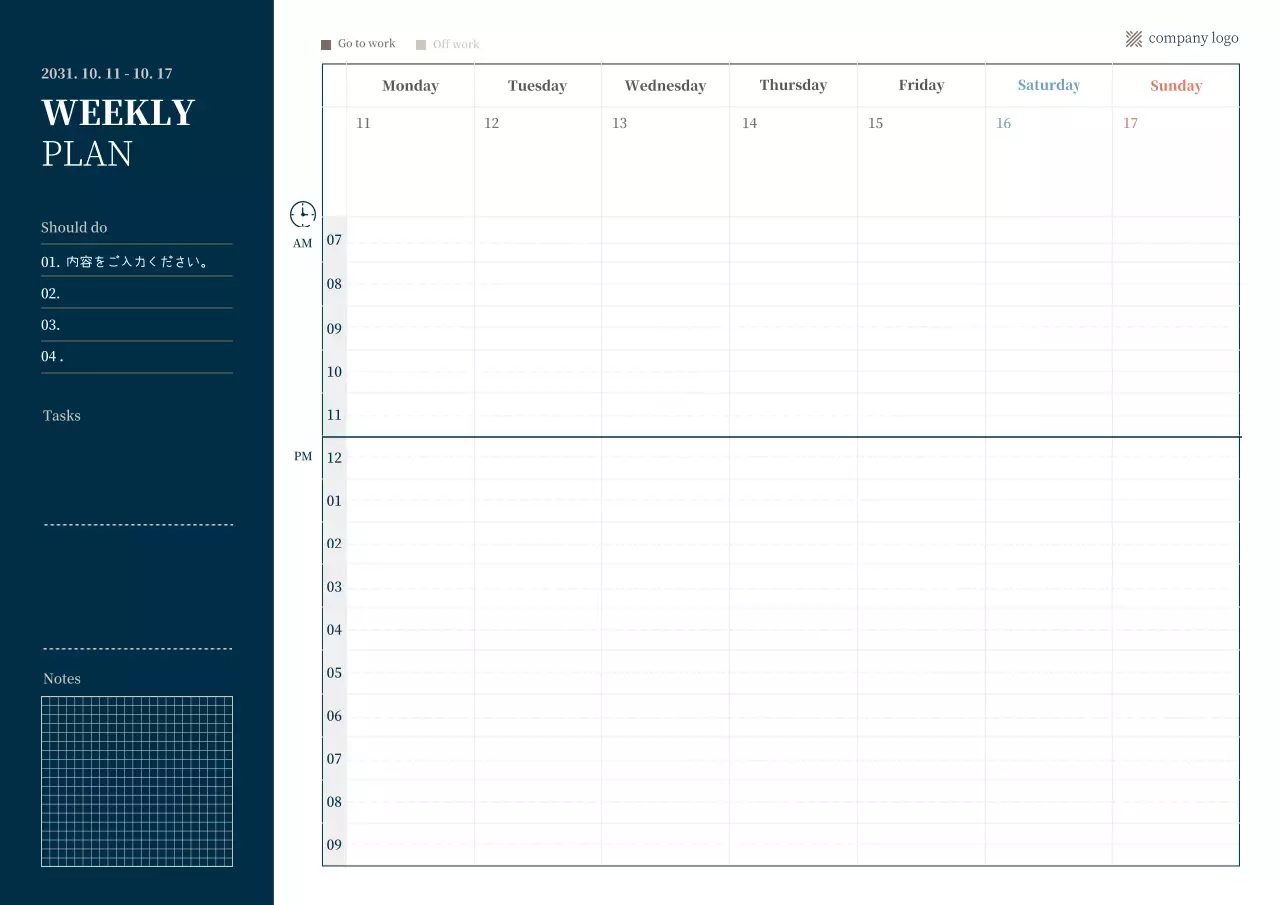
Task: Click the Wednesday column header
Action: pos(665,86)
